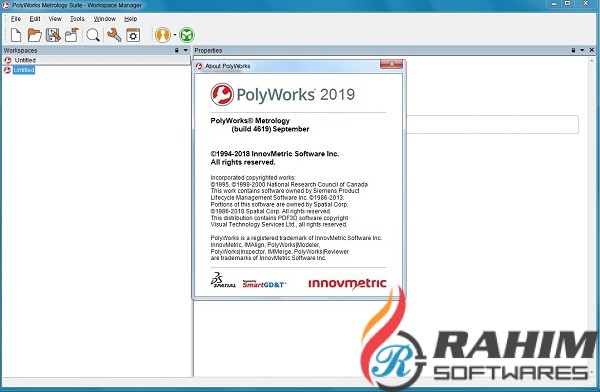Toggle the lock icon in Properties panel header
This screenshot has width=600, height=392.
[573, 50]
